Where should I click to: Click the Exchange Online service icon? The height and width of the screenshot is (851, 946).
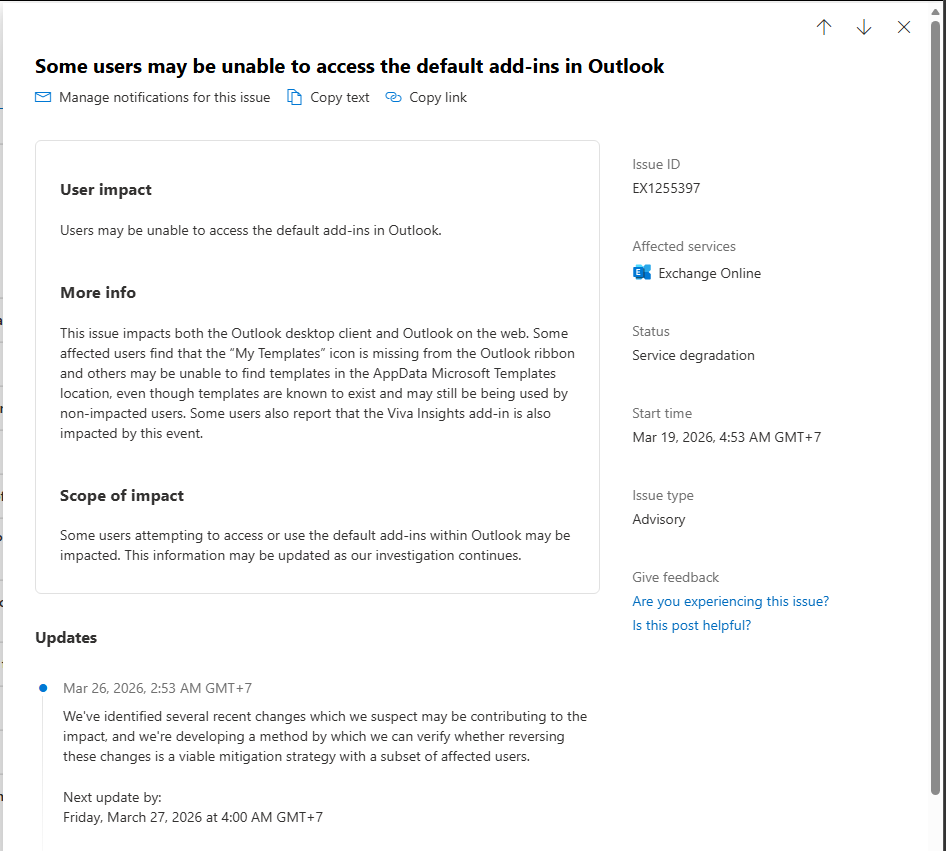pyautogui.click(x=642, y=273)
